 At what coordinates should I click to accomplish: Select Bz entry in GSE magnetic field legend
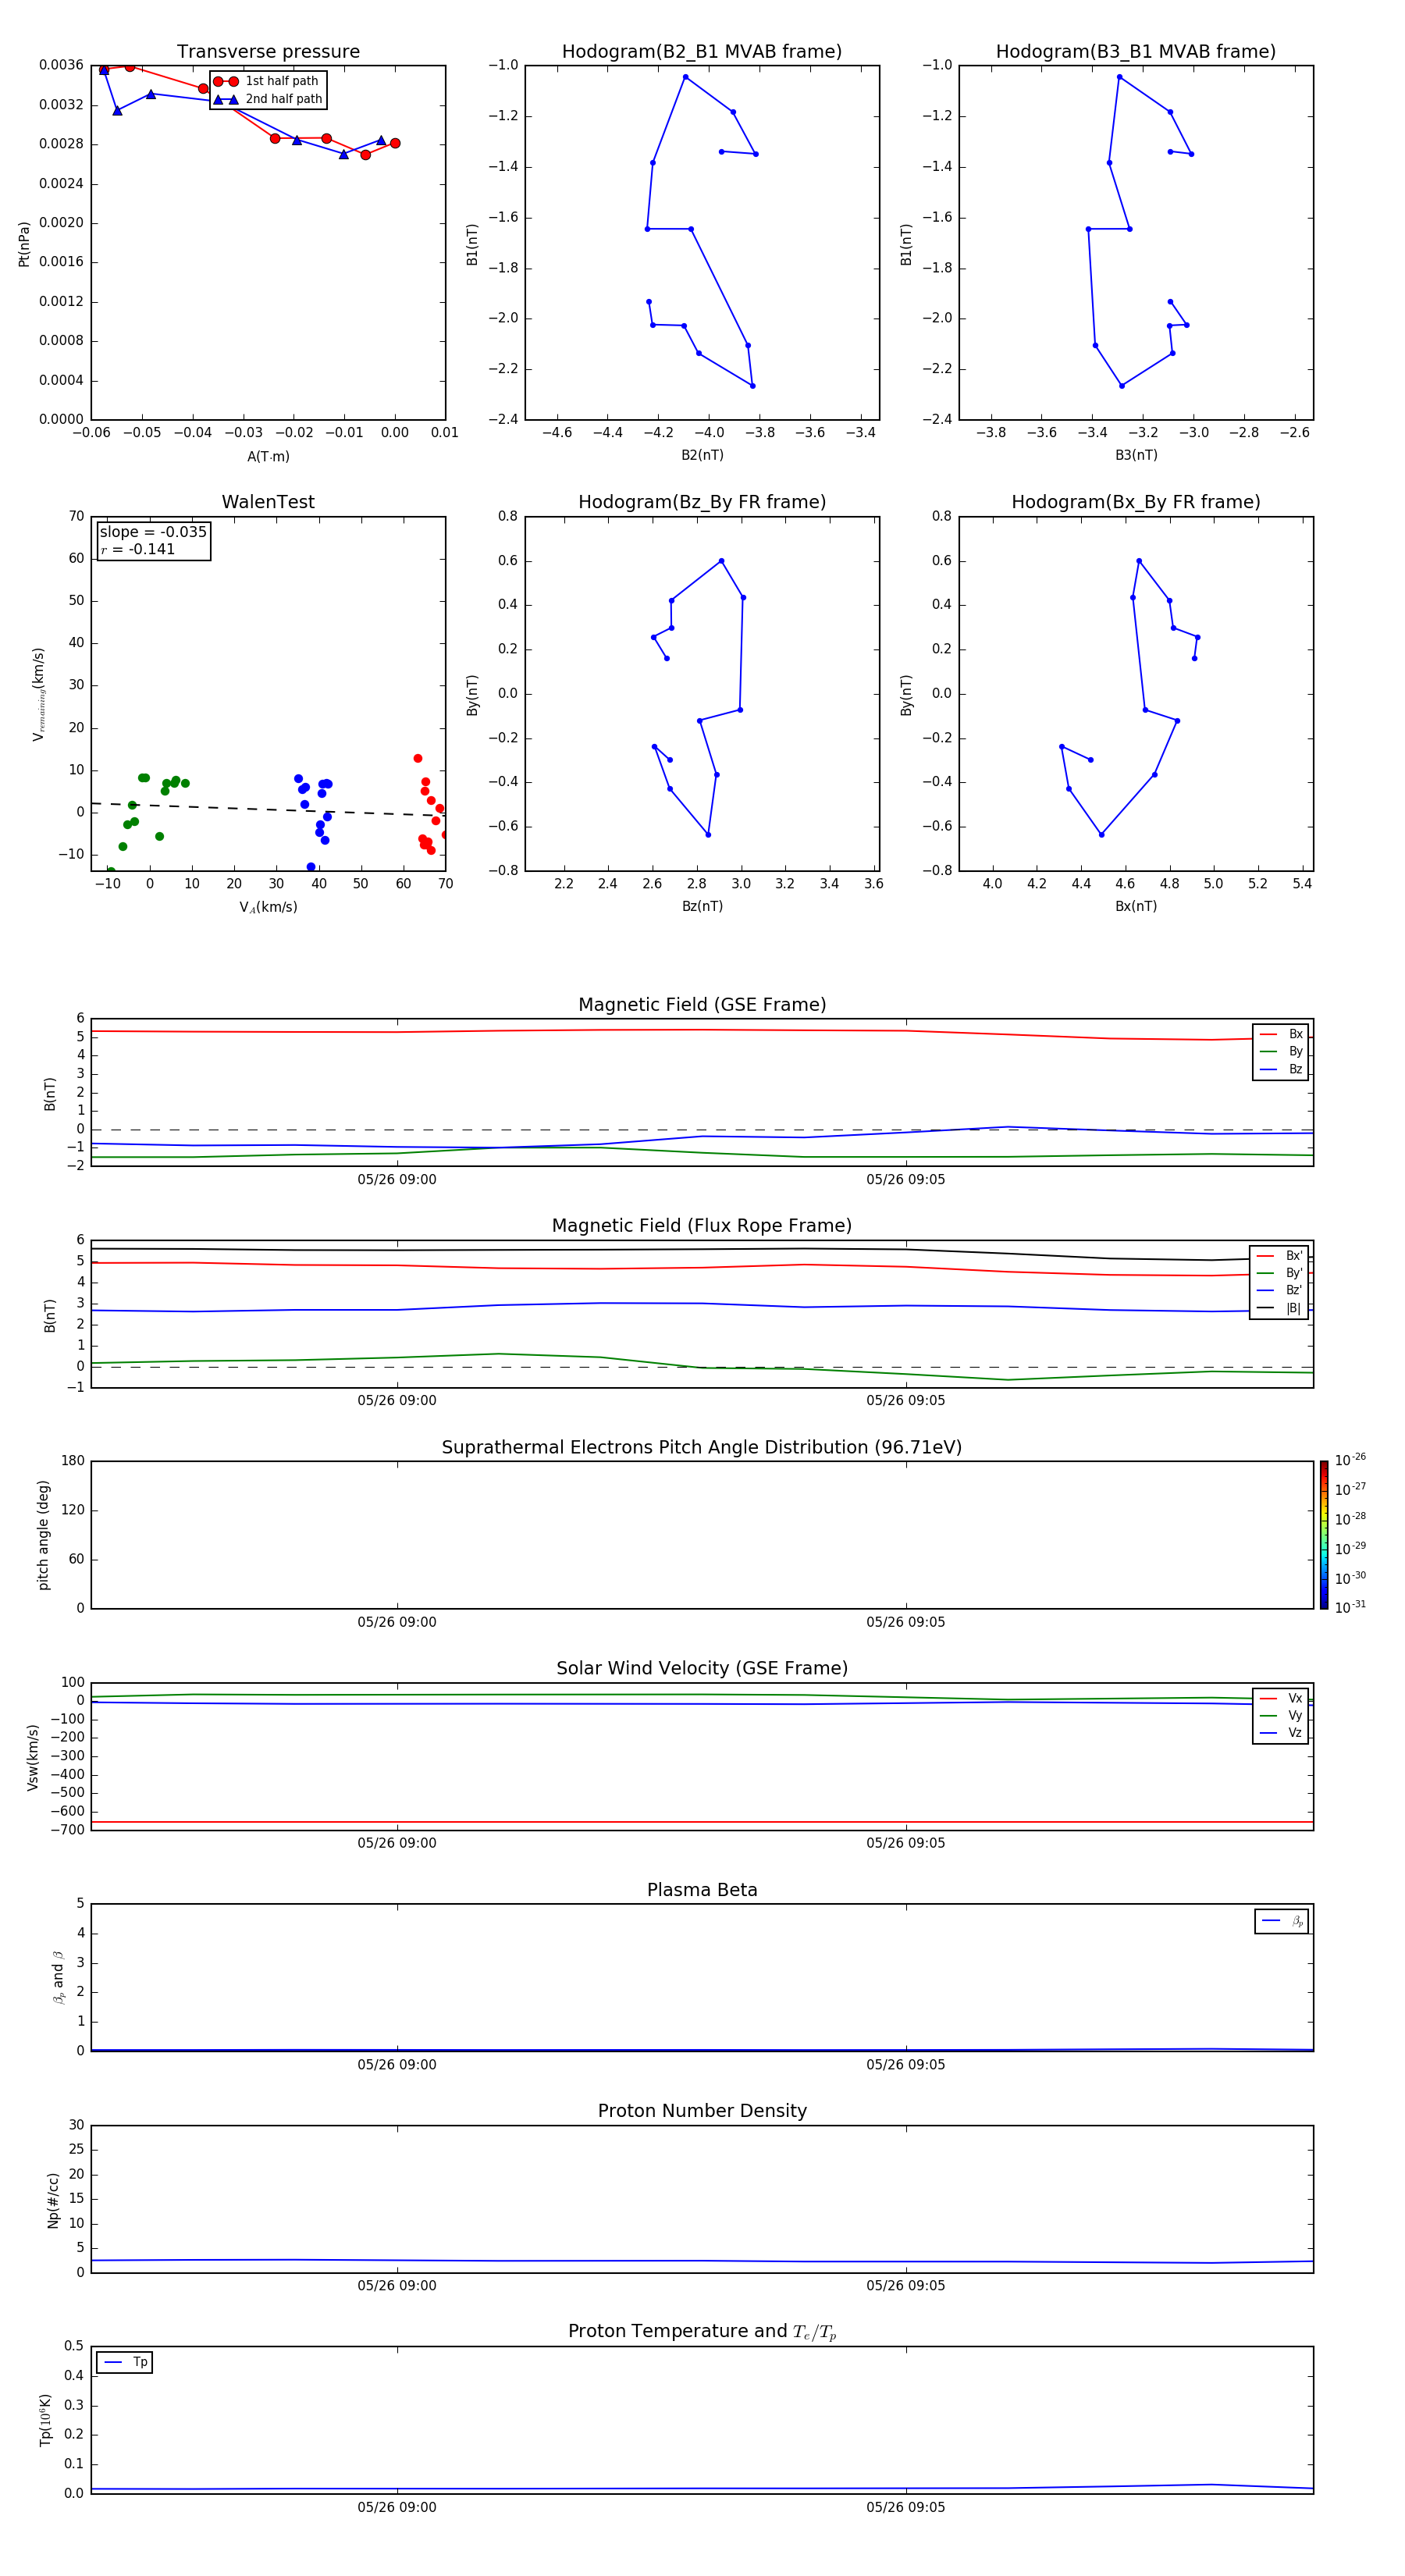coord(1281,1069)
